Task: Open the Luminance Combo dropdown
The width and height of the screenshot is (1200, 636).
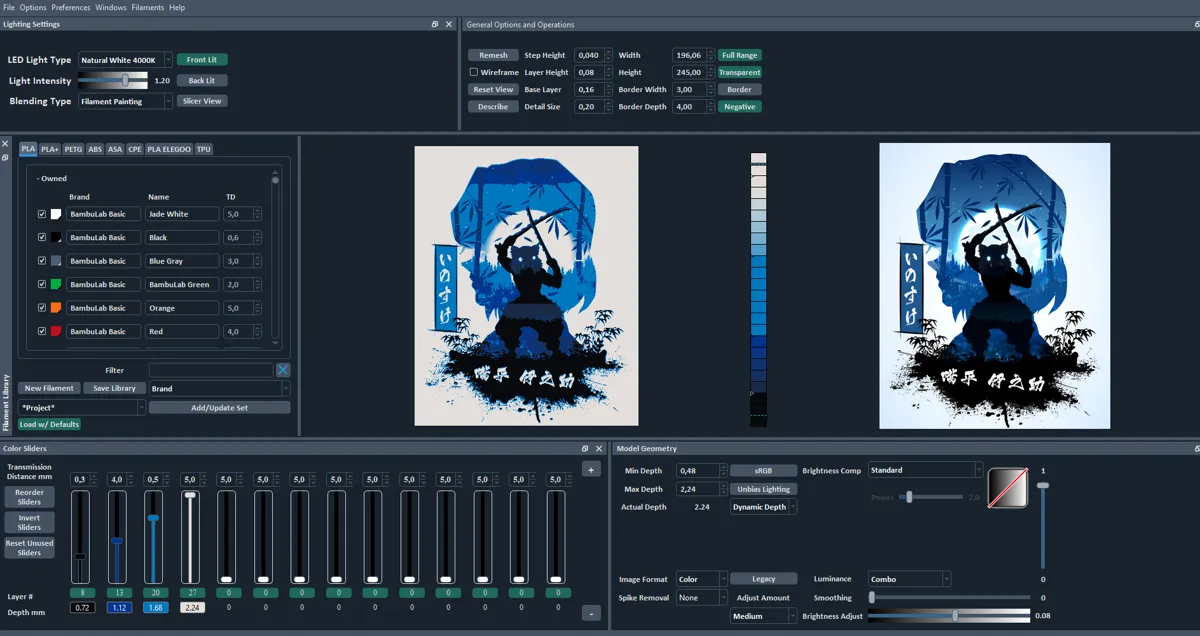Action: tap(909, 579)
